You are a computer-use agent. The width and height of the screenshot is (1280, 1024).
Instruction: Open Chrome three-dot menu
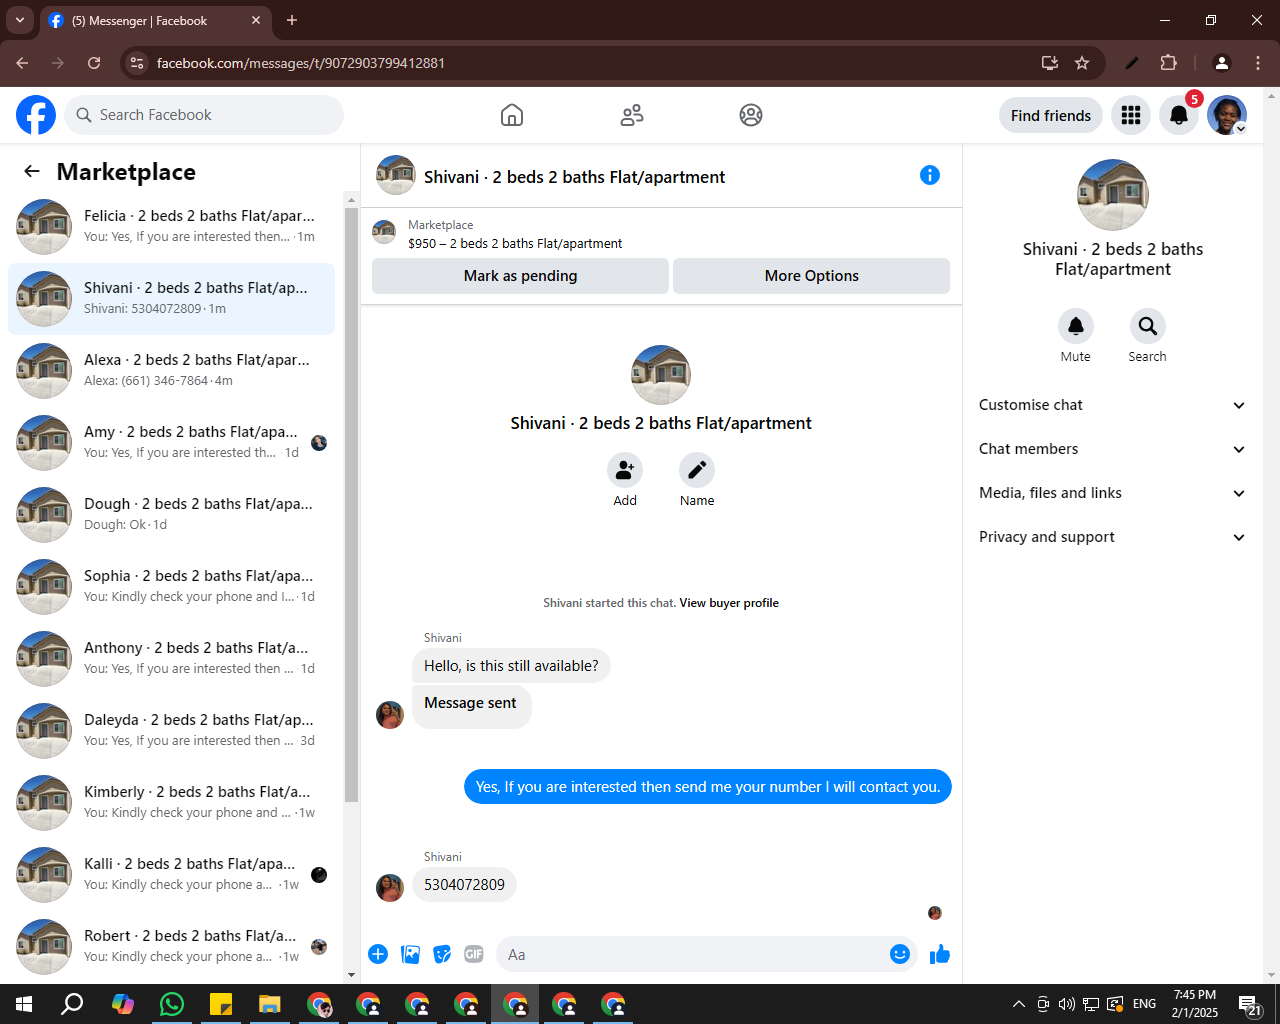click(x=1258, y=63)
